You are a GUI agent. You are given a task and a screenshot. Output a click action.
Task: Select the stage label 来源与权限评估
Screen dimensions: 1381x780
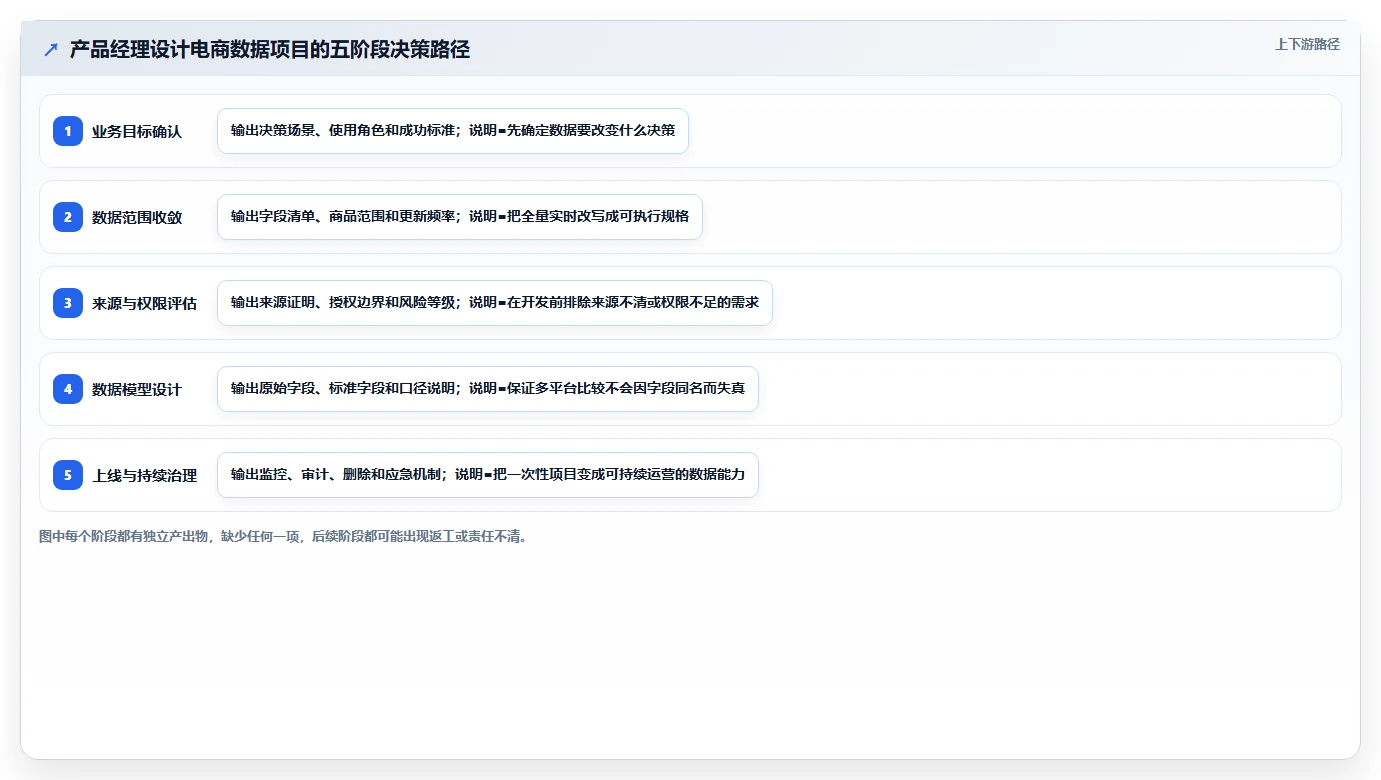pyautogui.click(x=144, y=303)
